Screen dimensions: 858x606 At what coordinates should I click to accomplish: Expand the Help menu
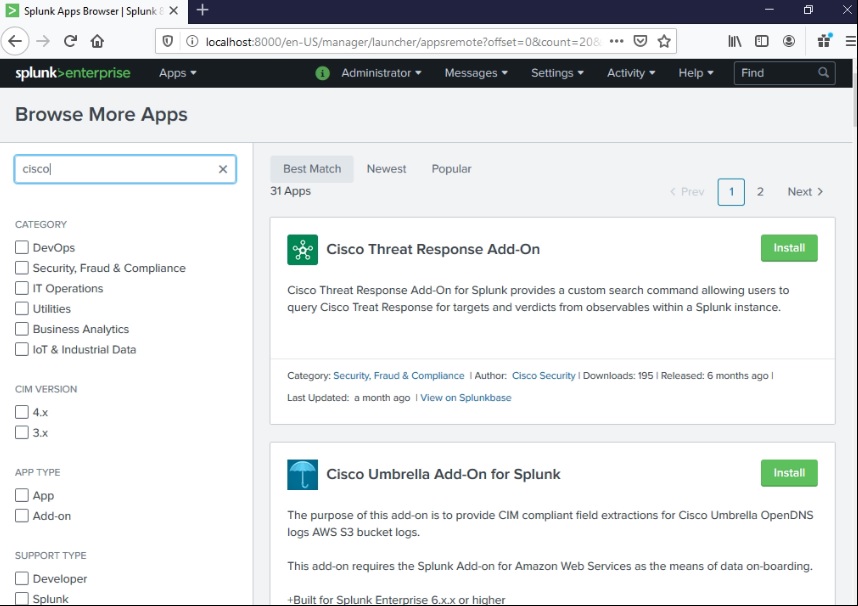coord(695,73)
